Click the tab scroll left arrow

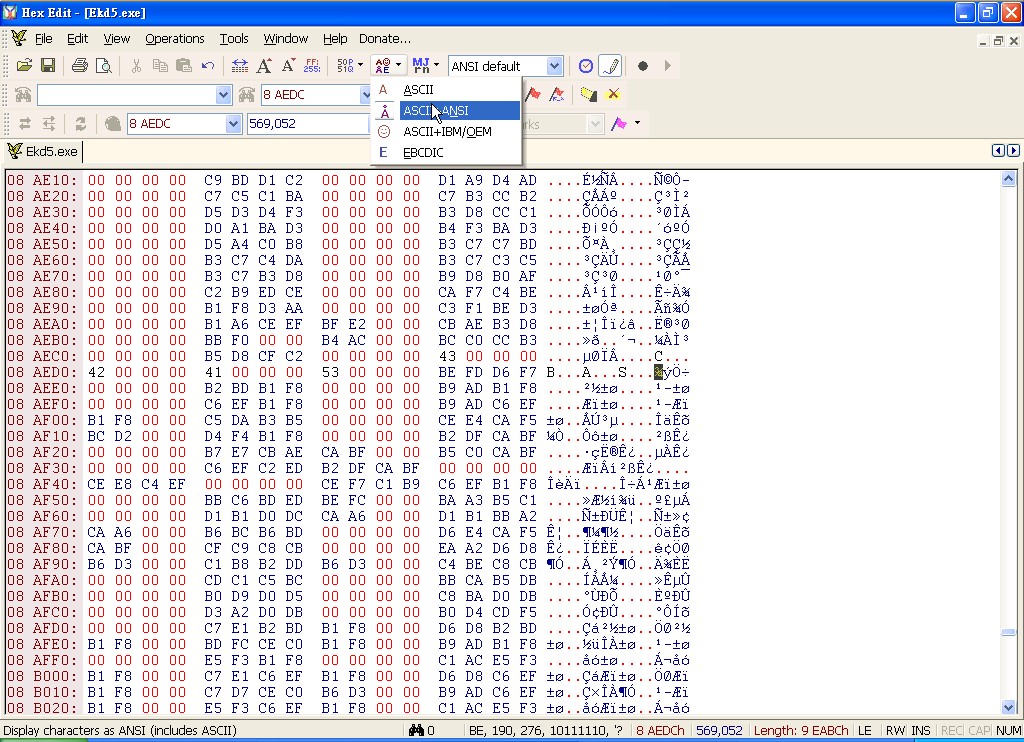[x=998, y=151]
